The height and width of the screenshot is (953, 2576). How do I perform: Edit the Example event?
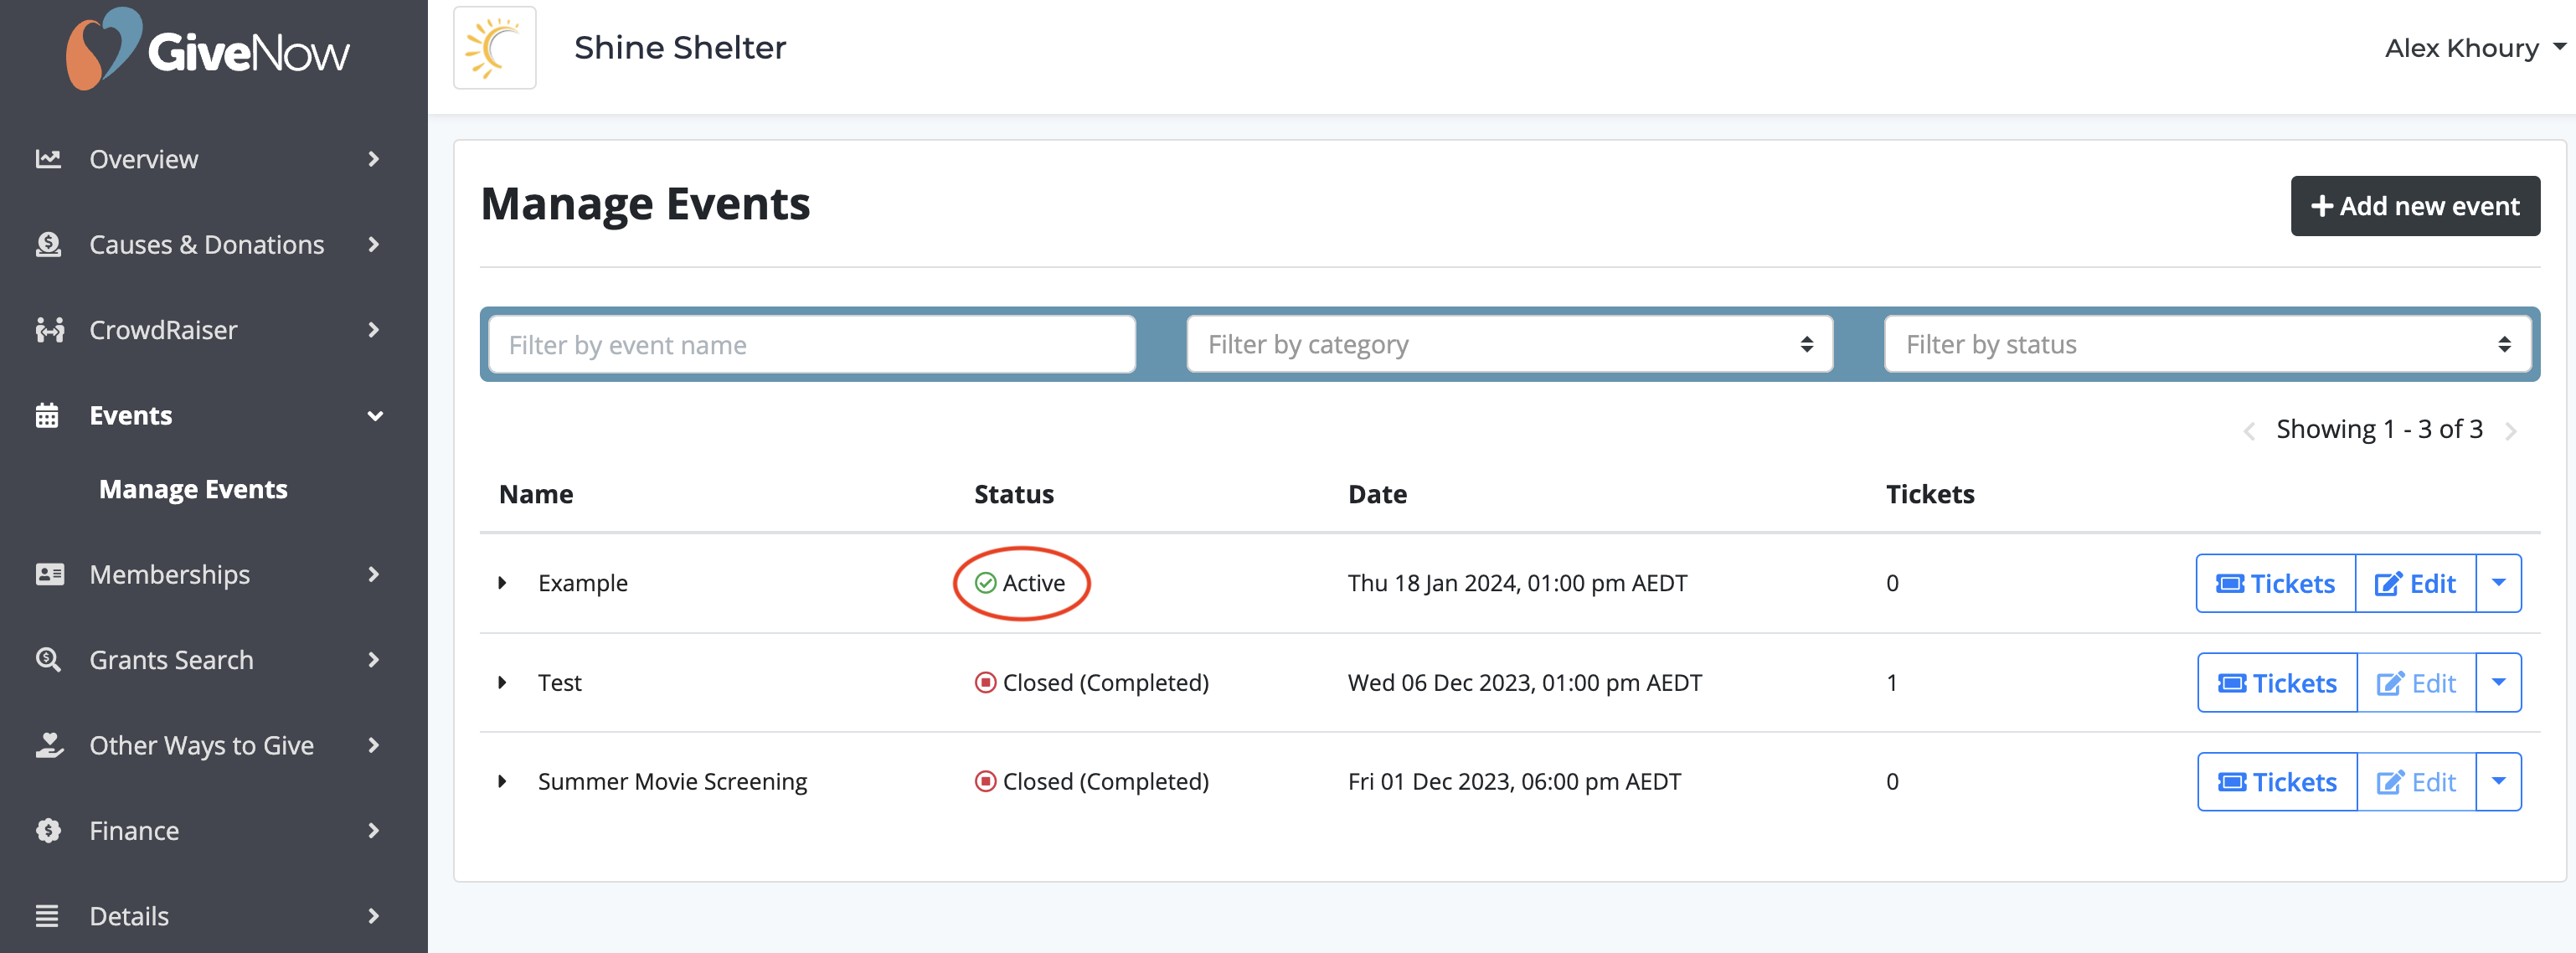pyautogui.click(x=2415, y=583)
